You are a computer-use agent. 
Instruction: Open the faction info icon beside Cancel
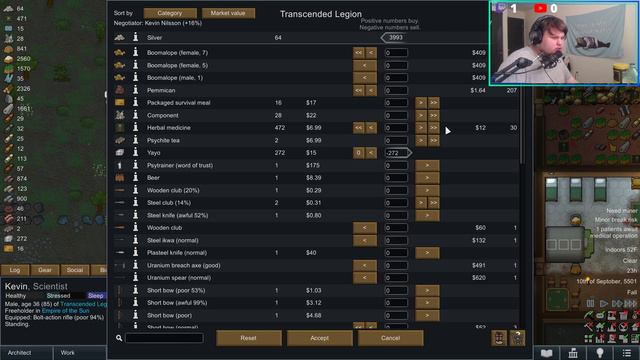pos(517,338)
